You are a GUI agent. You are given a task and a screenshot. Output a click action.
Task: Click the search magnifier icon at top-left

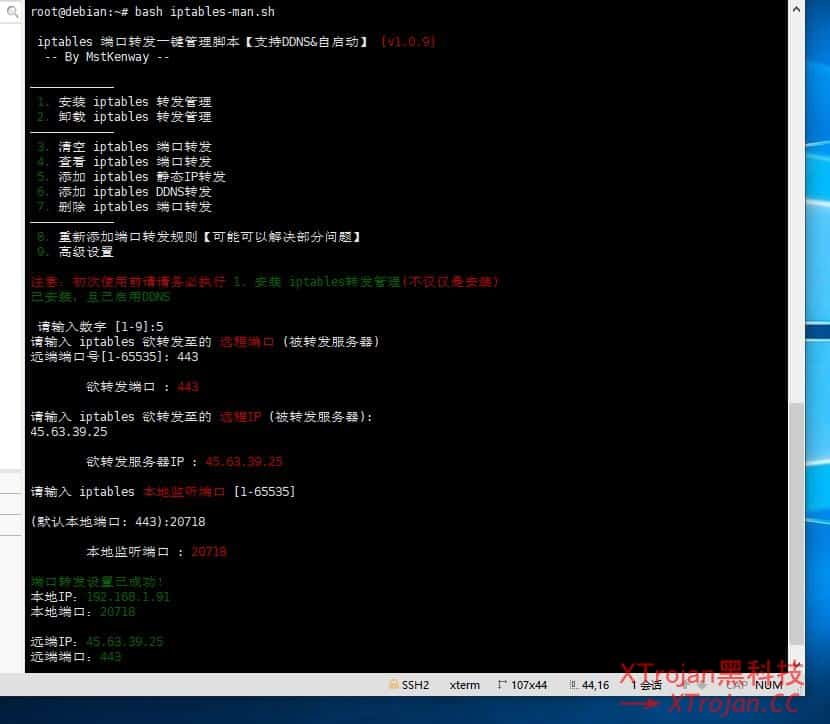[x=10, y=11]
